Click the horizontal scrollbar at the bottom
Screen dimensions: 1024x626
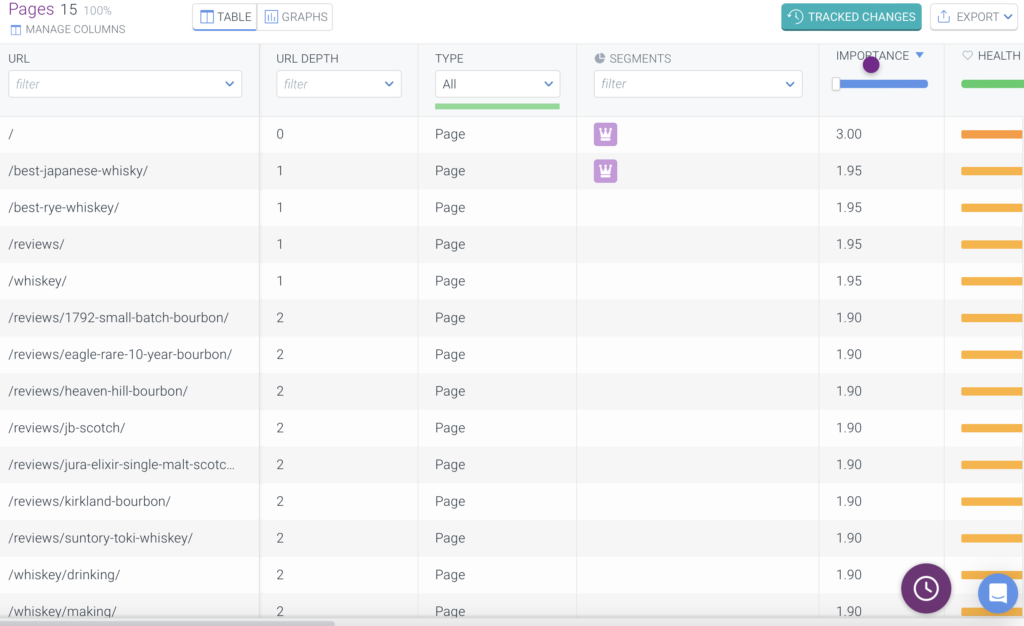click(167, 623)
